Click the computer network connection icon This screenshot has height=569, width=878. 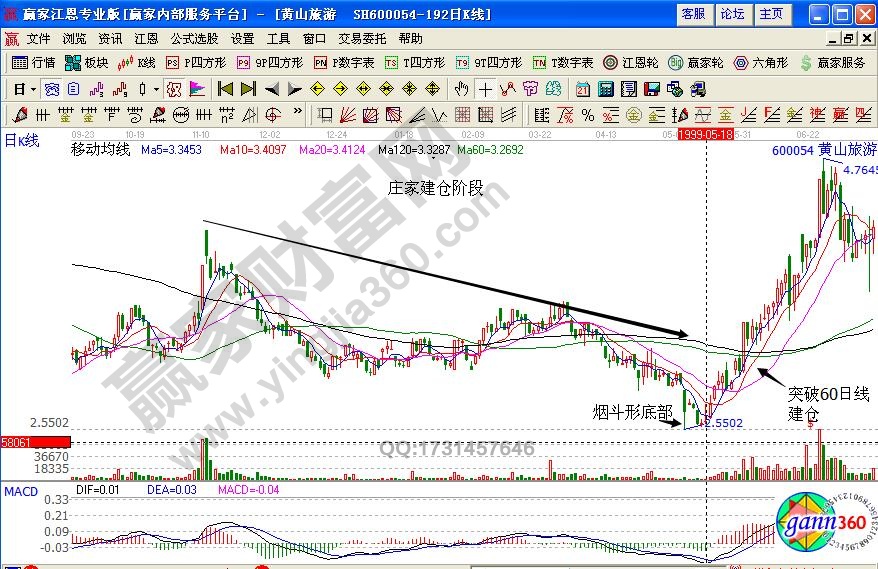click(698, 89)
